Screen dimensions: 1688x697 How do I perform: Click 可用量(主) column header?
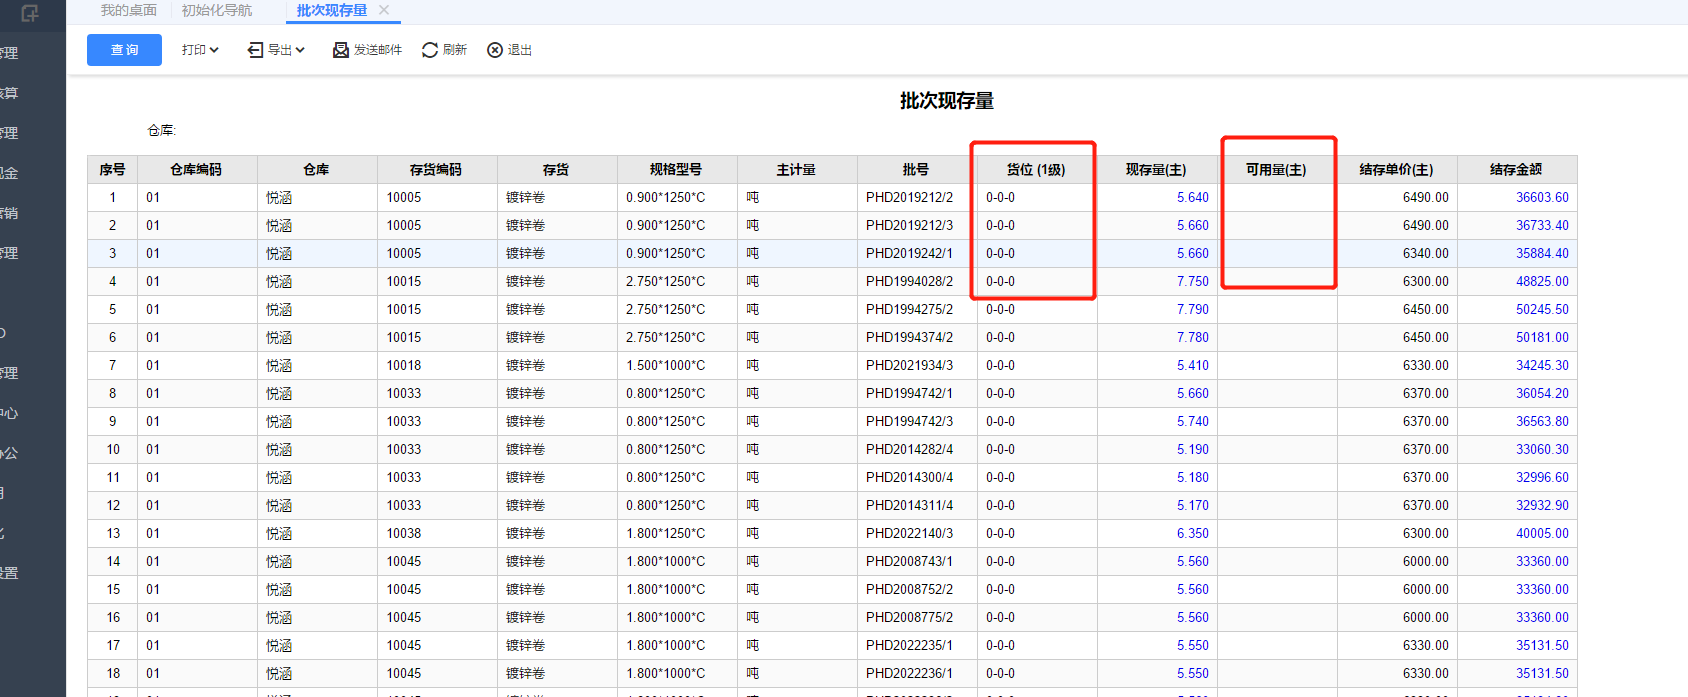(1277, 170)
